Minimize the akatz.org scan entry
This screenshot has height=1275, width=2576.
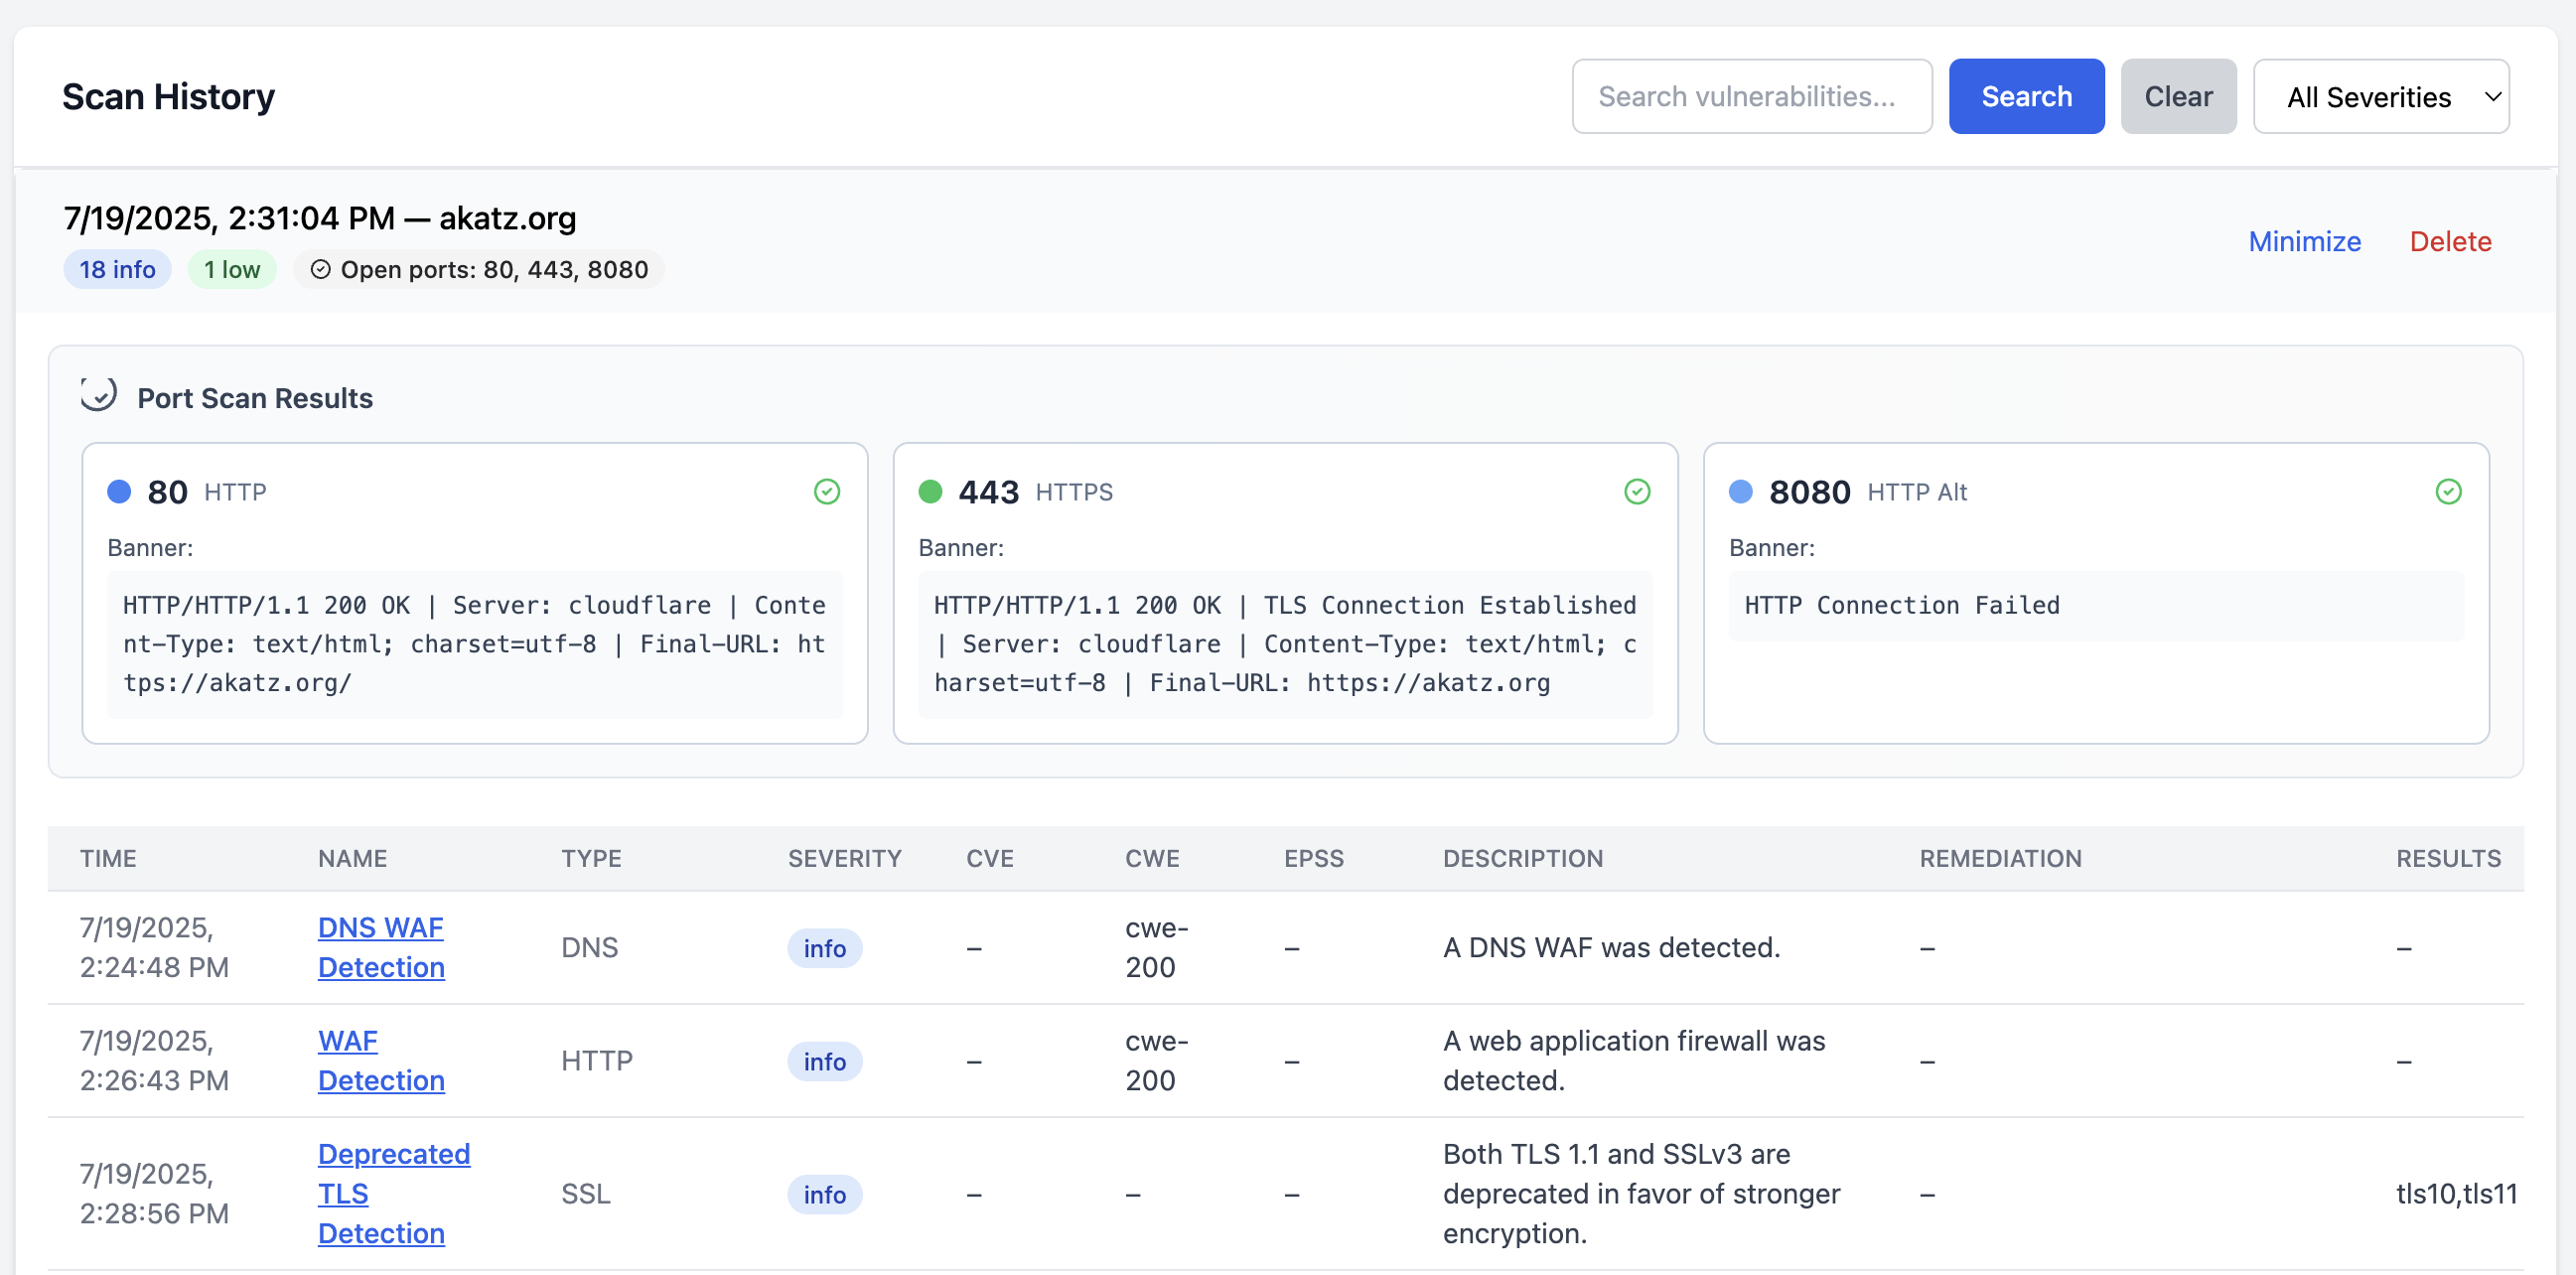coord(2303,242)
